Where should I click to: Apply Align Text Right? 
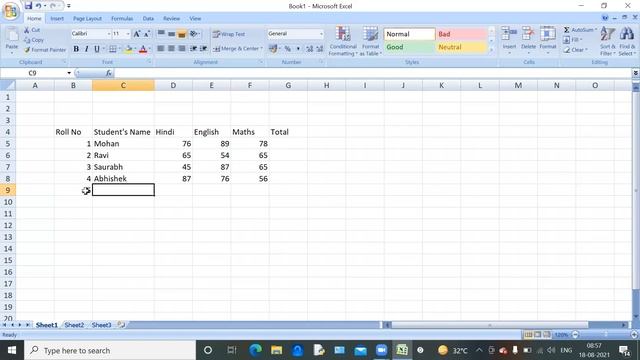(182, 49)
